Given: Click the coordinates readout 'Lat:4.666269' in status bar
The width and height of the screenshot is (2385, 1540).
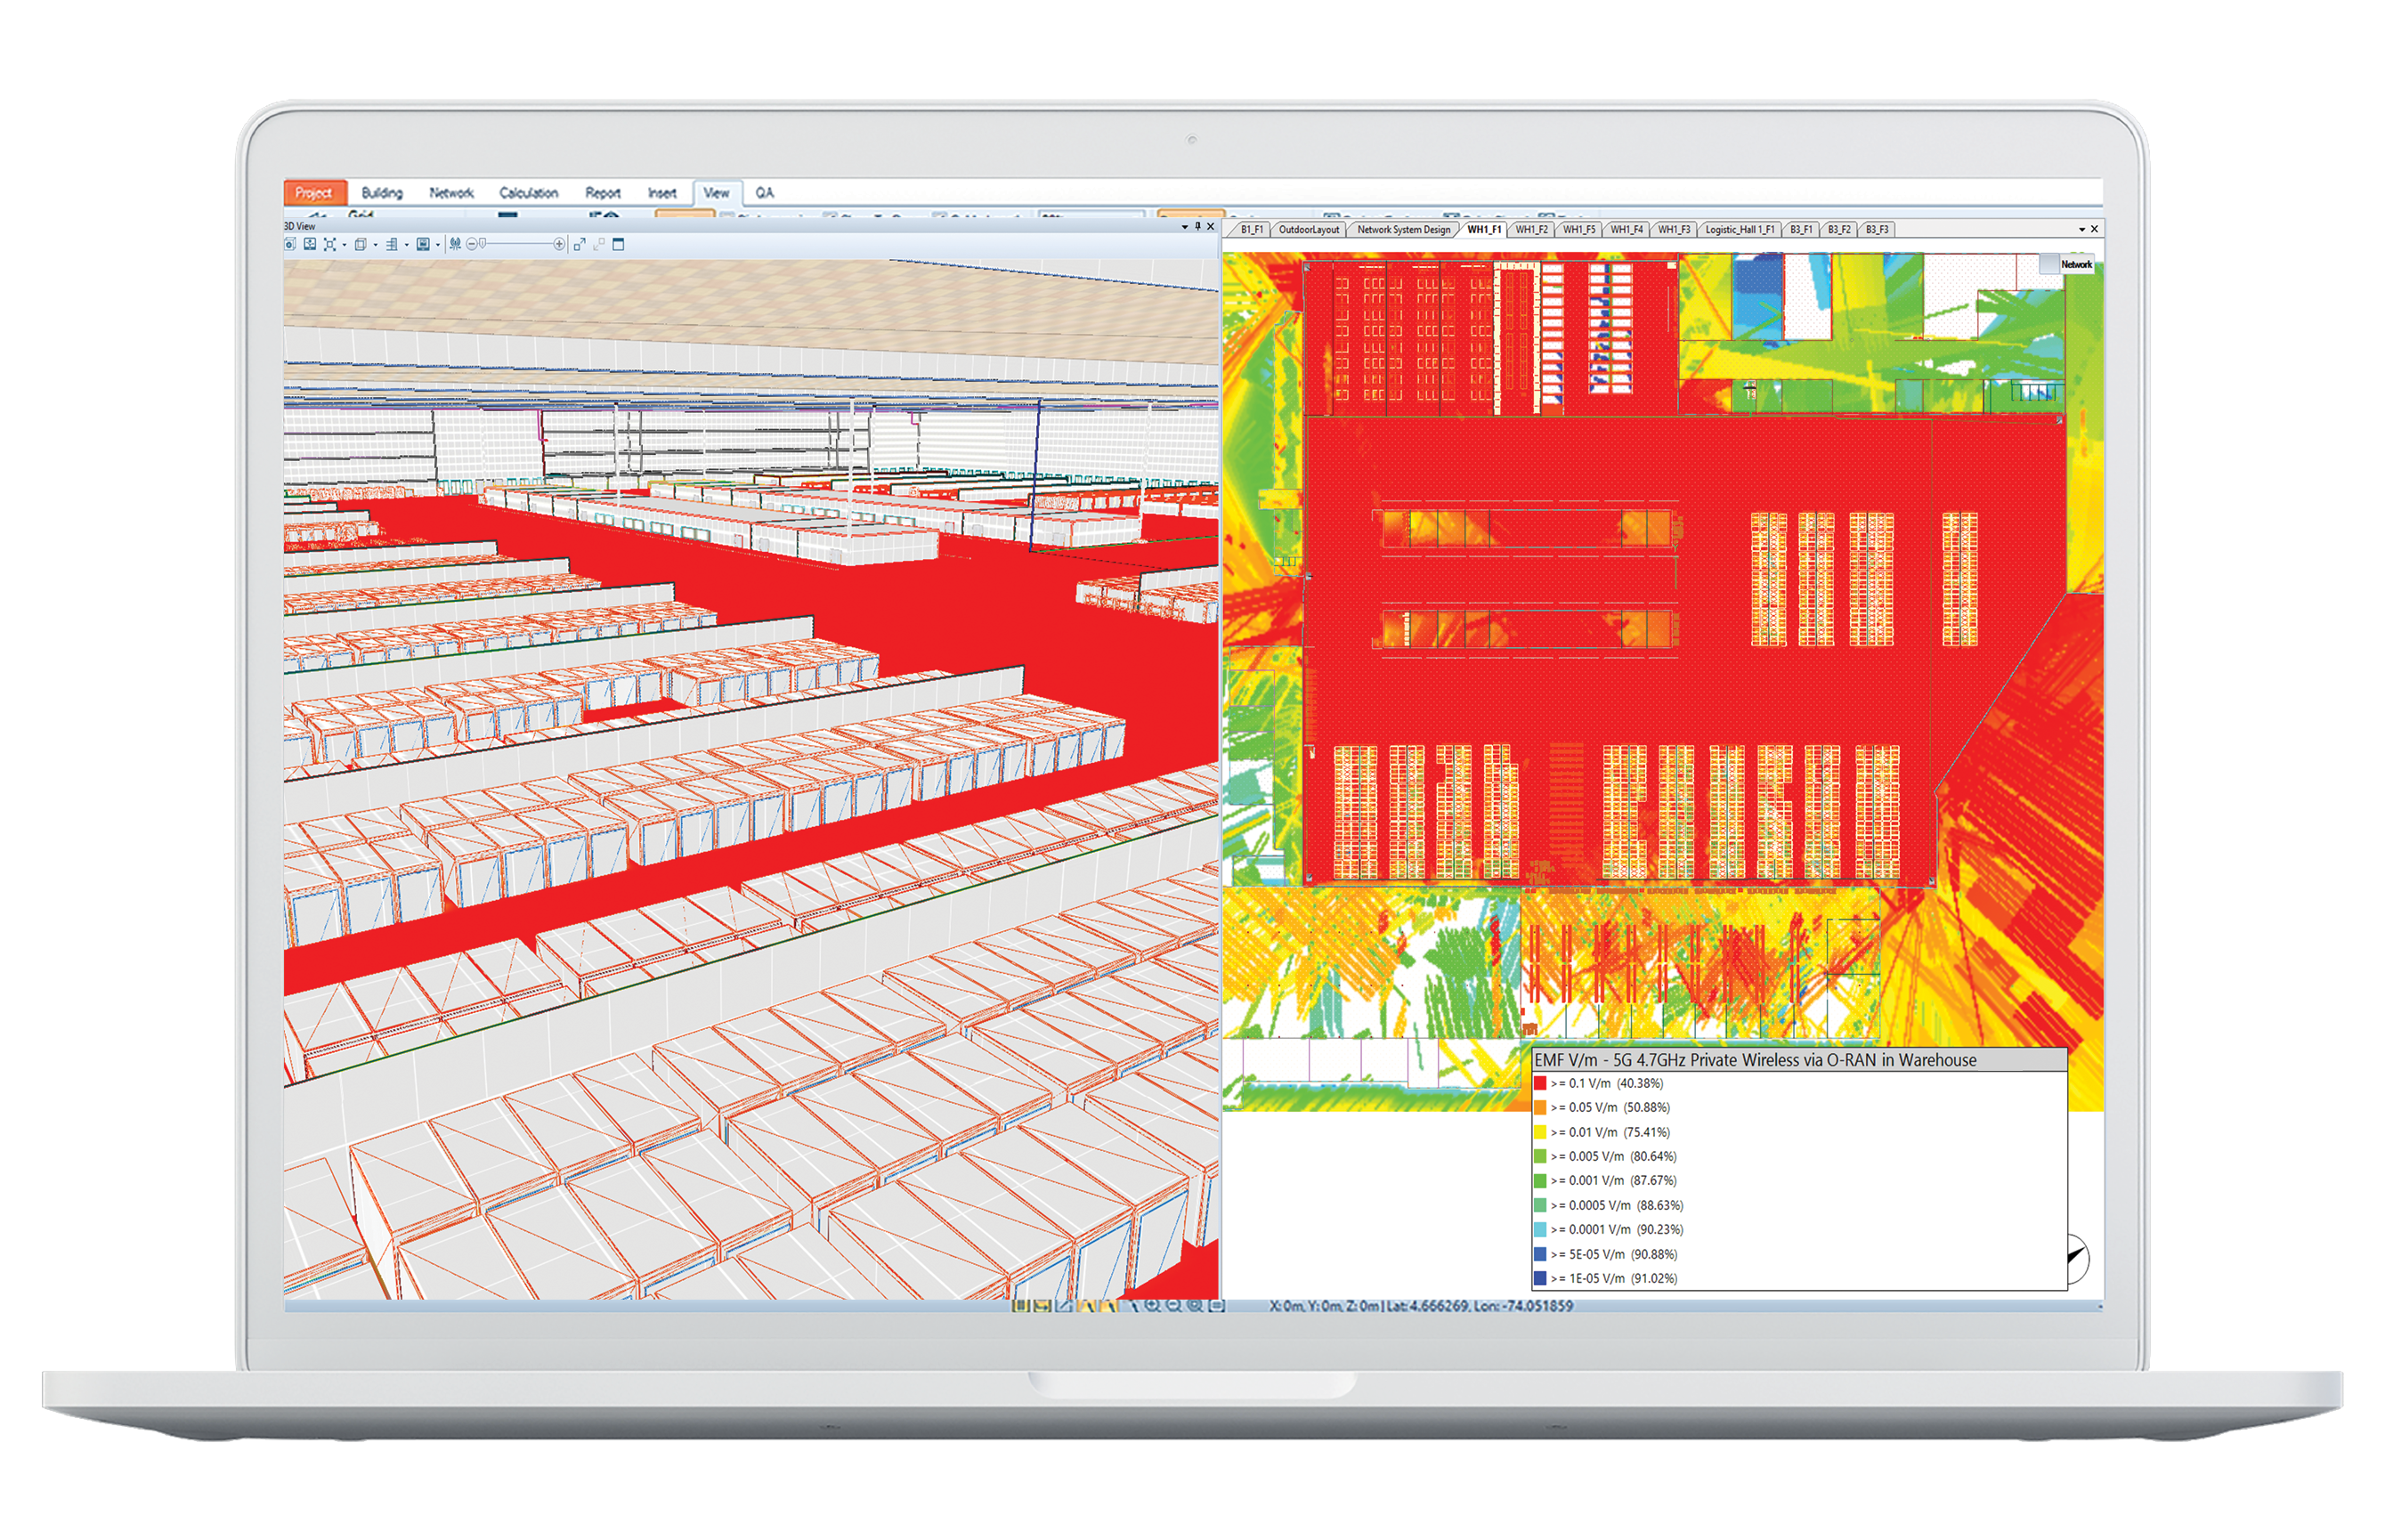Looking at the screenshot, I should click(x=1426, y=1306).
